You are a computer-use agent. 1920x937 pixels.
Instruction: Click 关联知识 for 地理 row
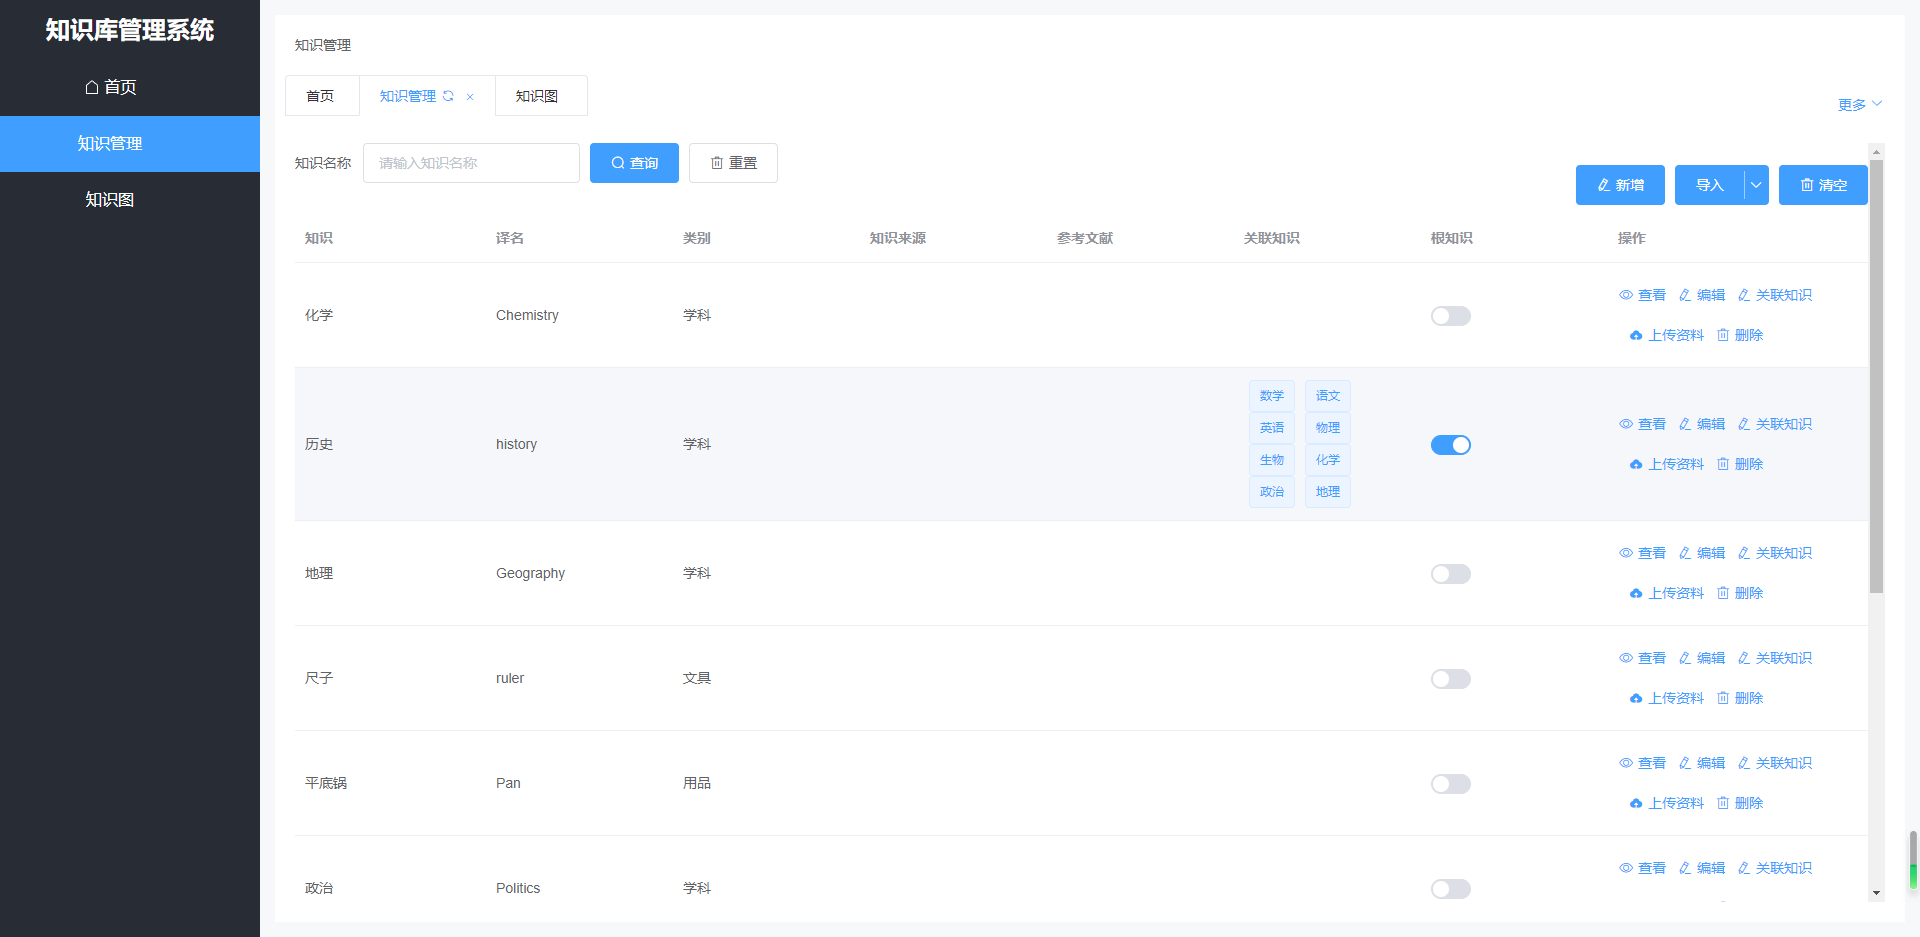click(x=1775, y=553)
